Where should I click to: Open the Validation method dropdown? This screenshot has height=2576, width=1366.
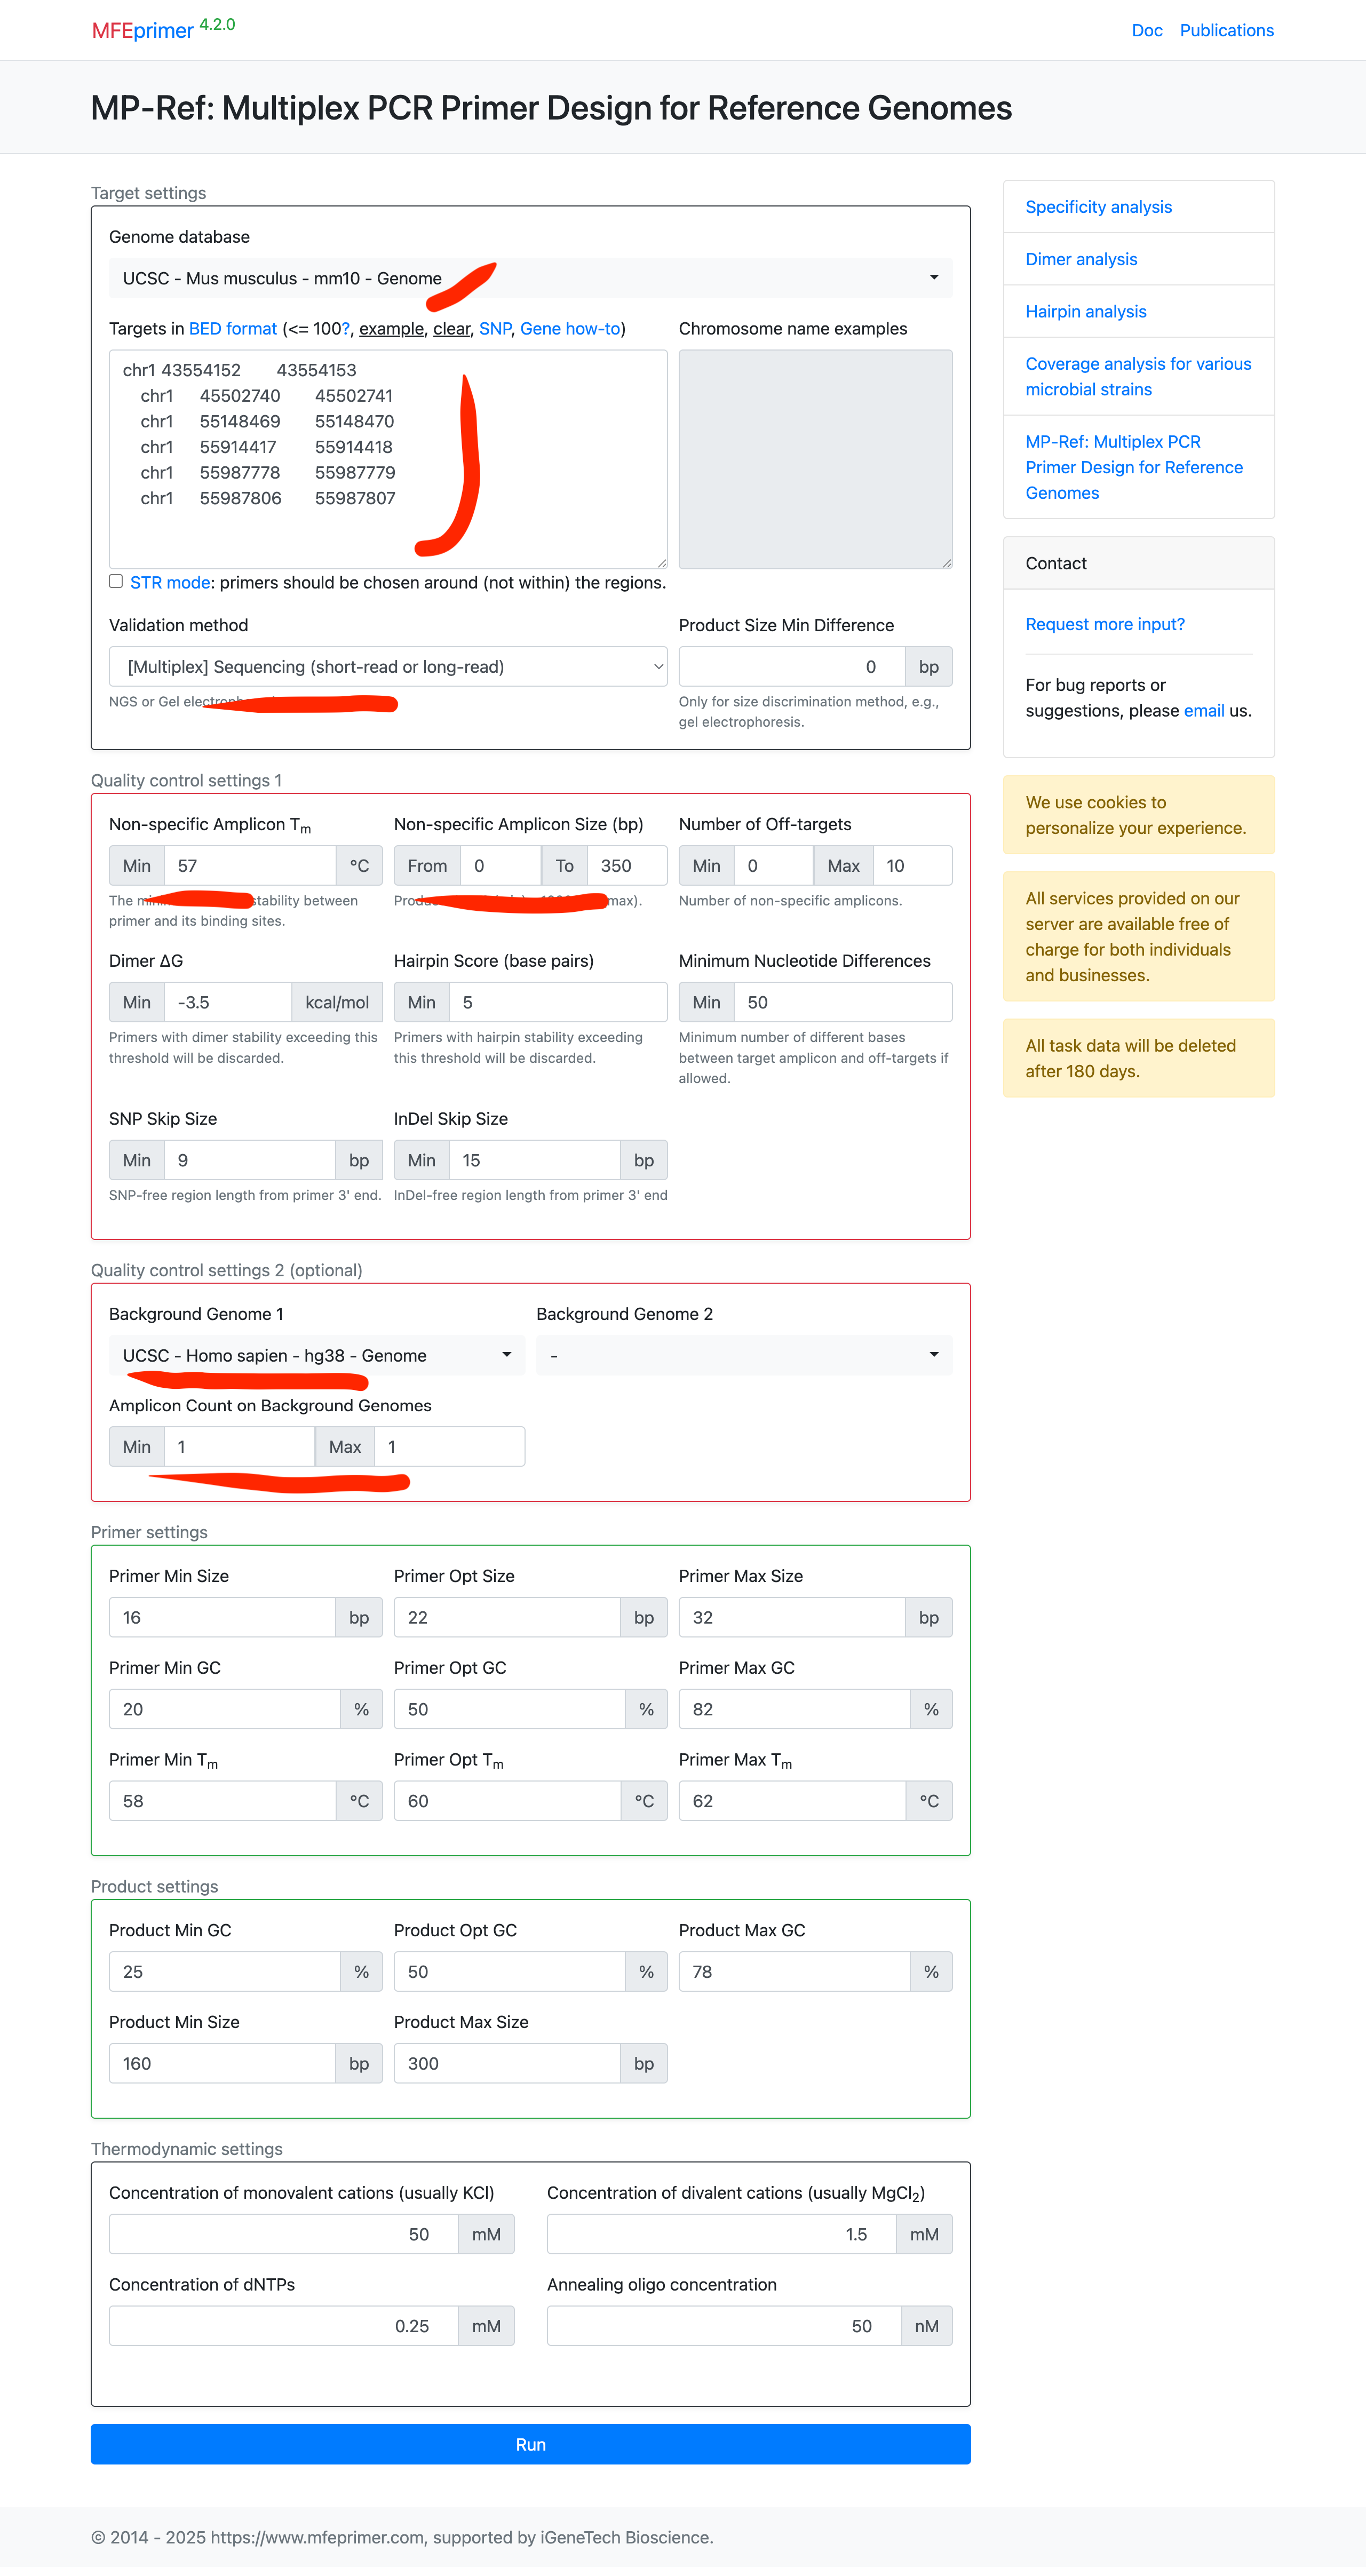[388, 666]
